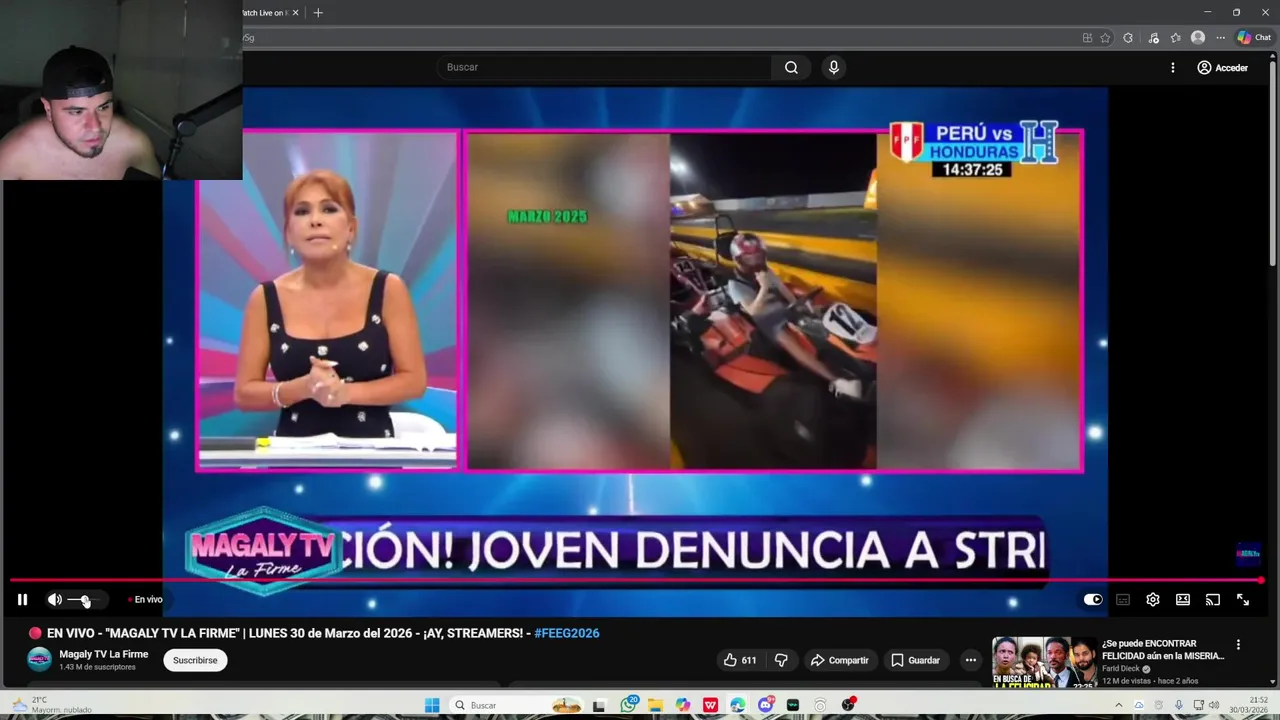Screen dimensions: 1280x720
Task: Open the #FEEG2026 hashtag link
Action: pos(567,633)
